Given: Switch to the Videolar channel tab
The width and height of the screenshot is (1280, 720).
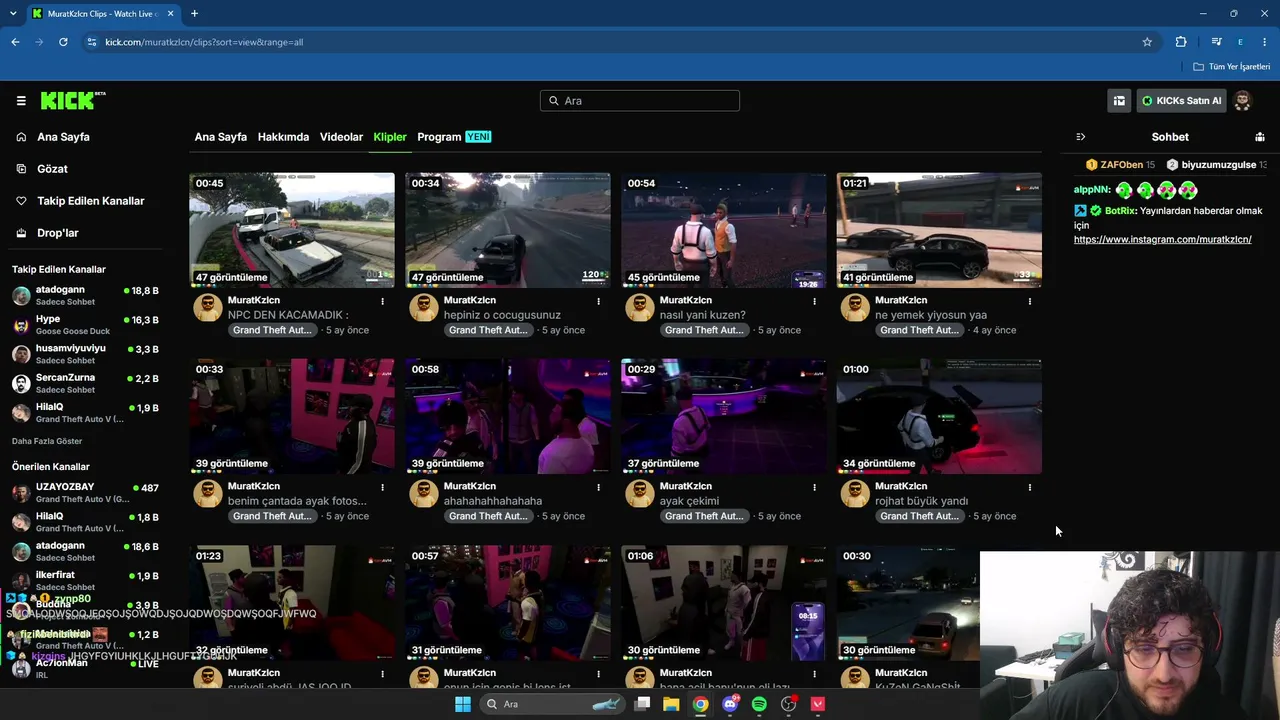Looking at the screenshot, I should pos(341,137).
